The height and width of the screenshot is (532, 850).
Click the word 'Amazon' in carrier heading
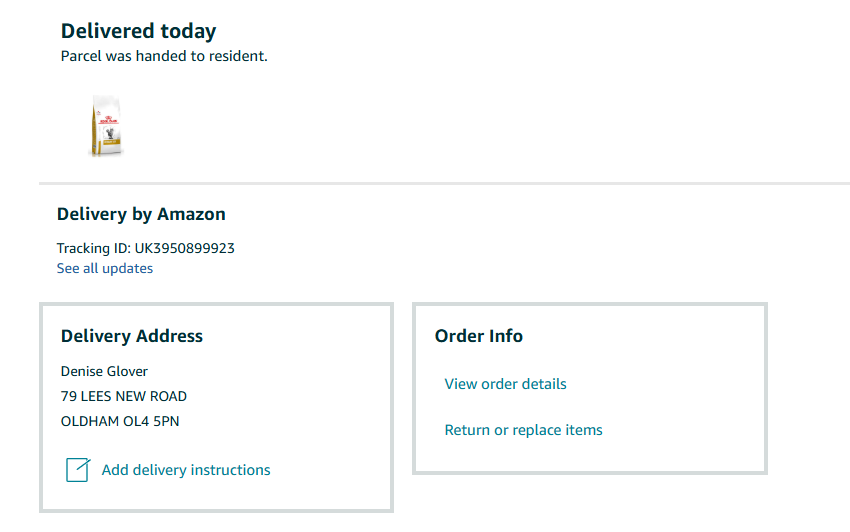(191, 214)
